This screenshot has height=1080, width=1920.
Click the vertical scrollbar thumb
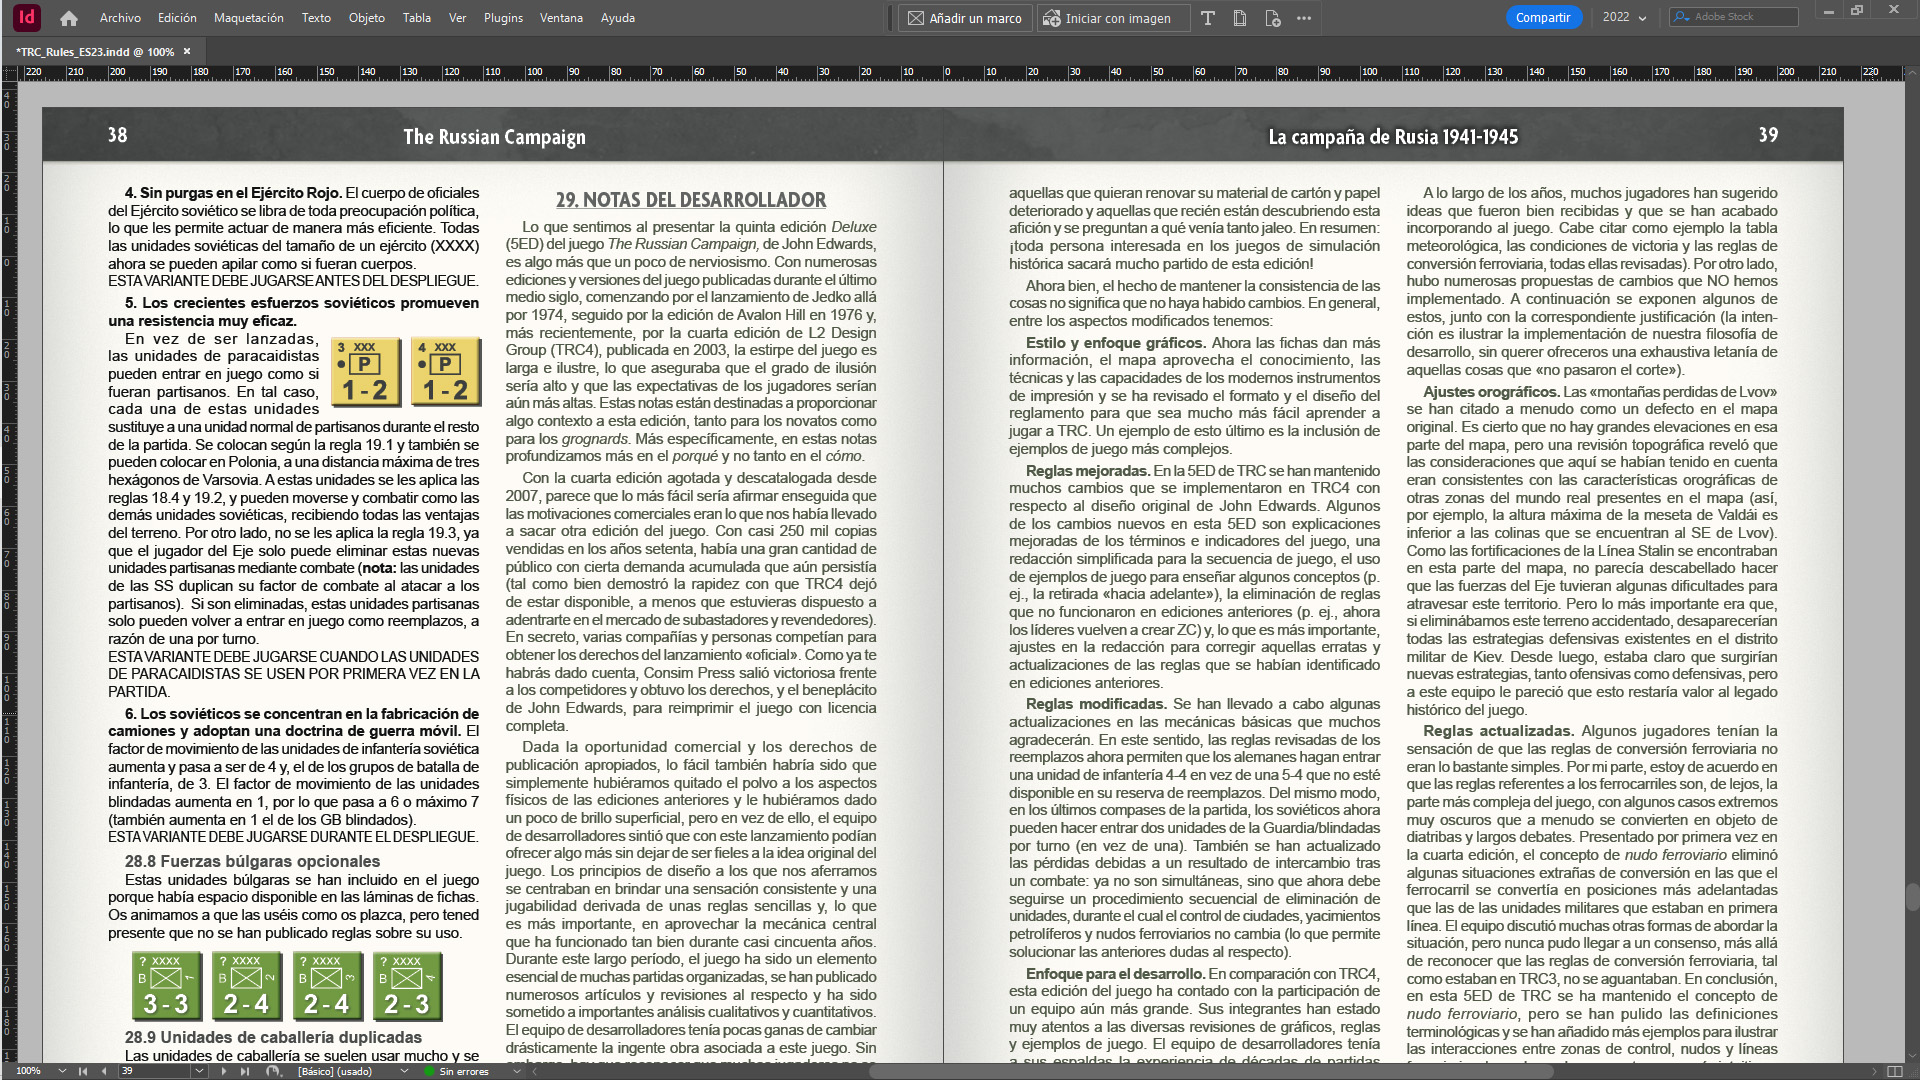click(x=1912, y=897)
